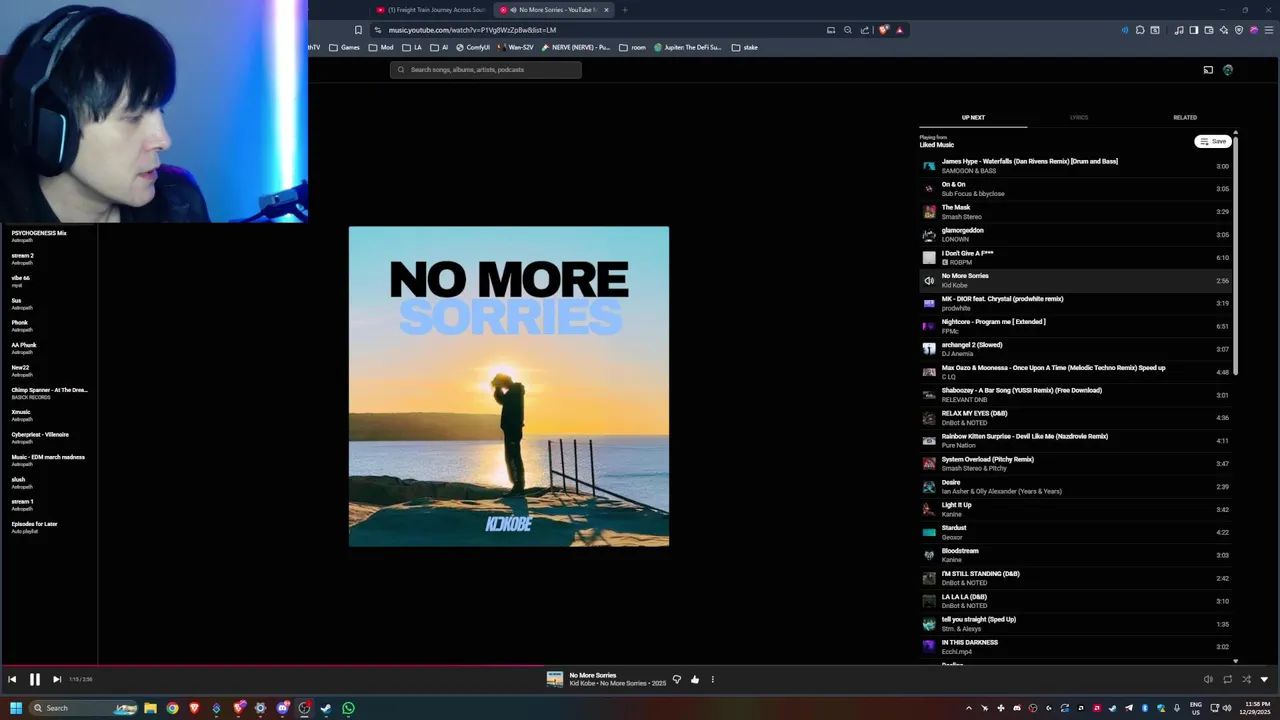Switch to the RELATED tab
This screenshot has width=1280, height=720.
(1185, 117)
